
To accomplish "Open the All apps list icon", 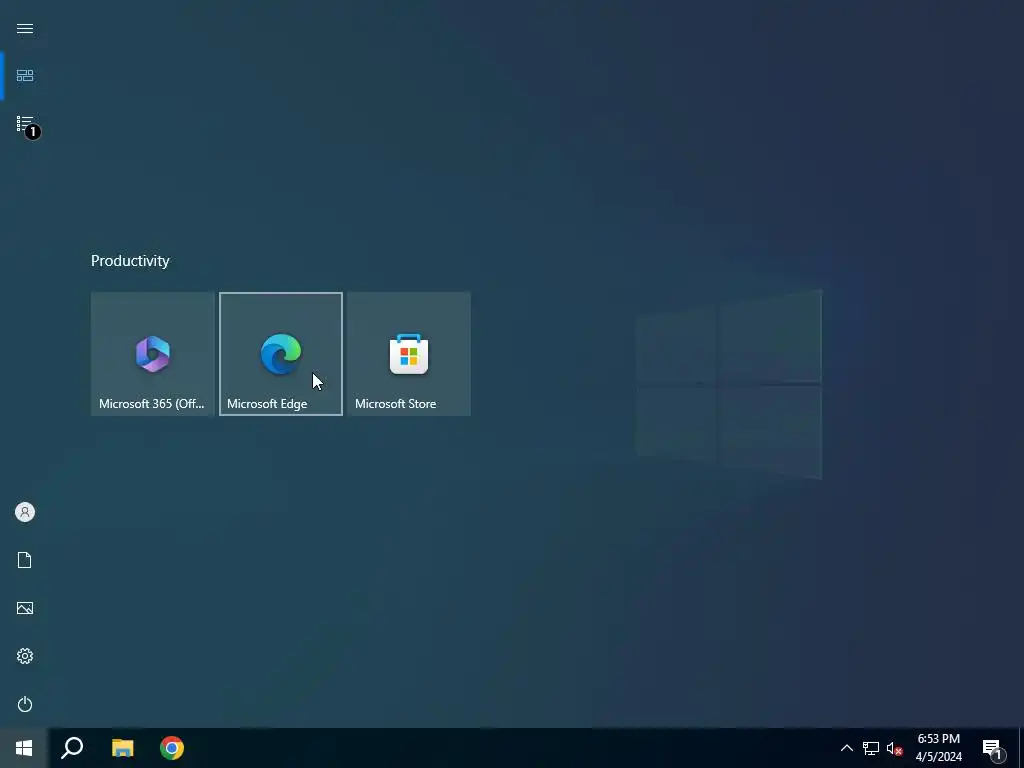I will [25, 123].
